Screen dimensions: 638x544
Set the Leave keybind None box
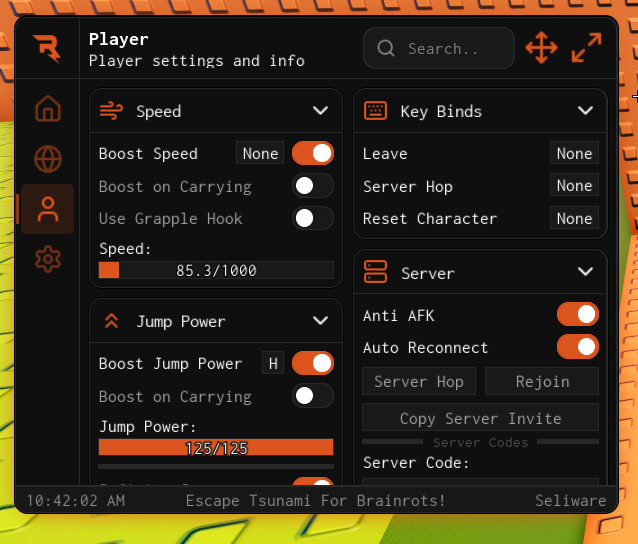[x=574, y=153]
